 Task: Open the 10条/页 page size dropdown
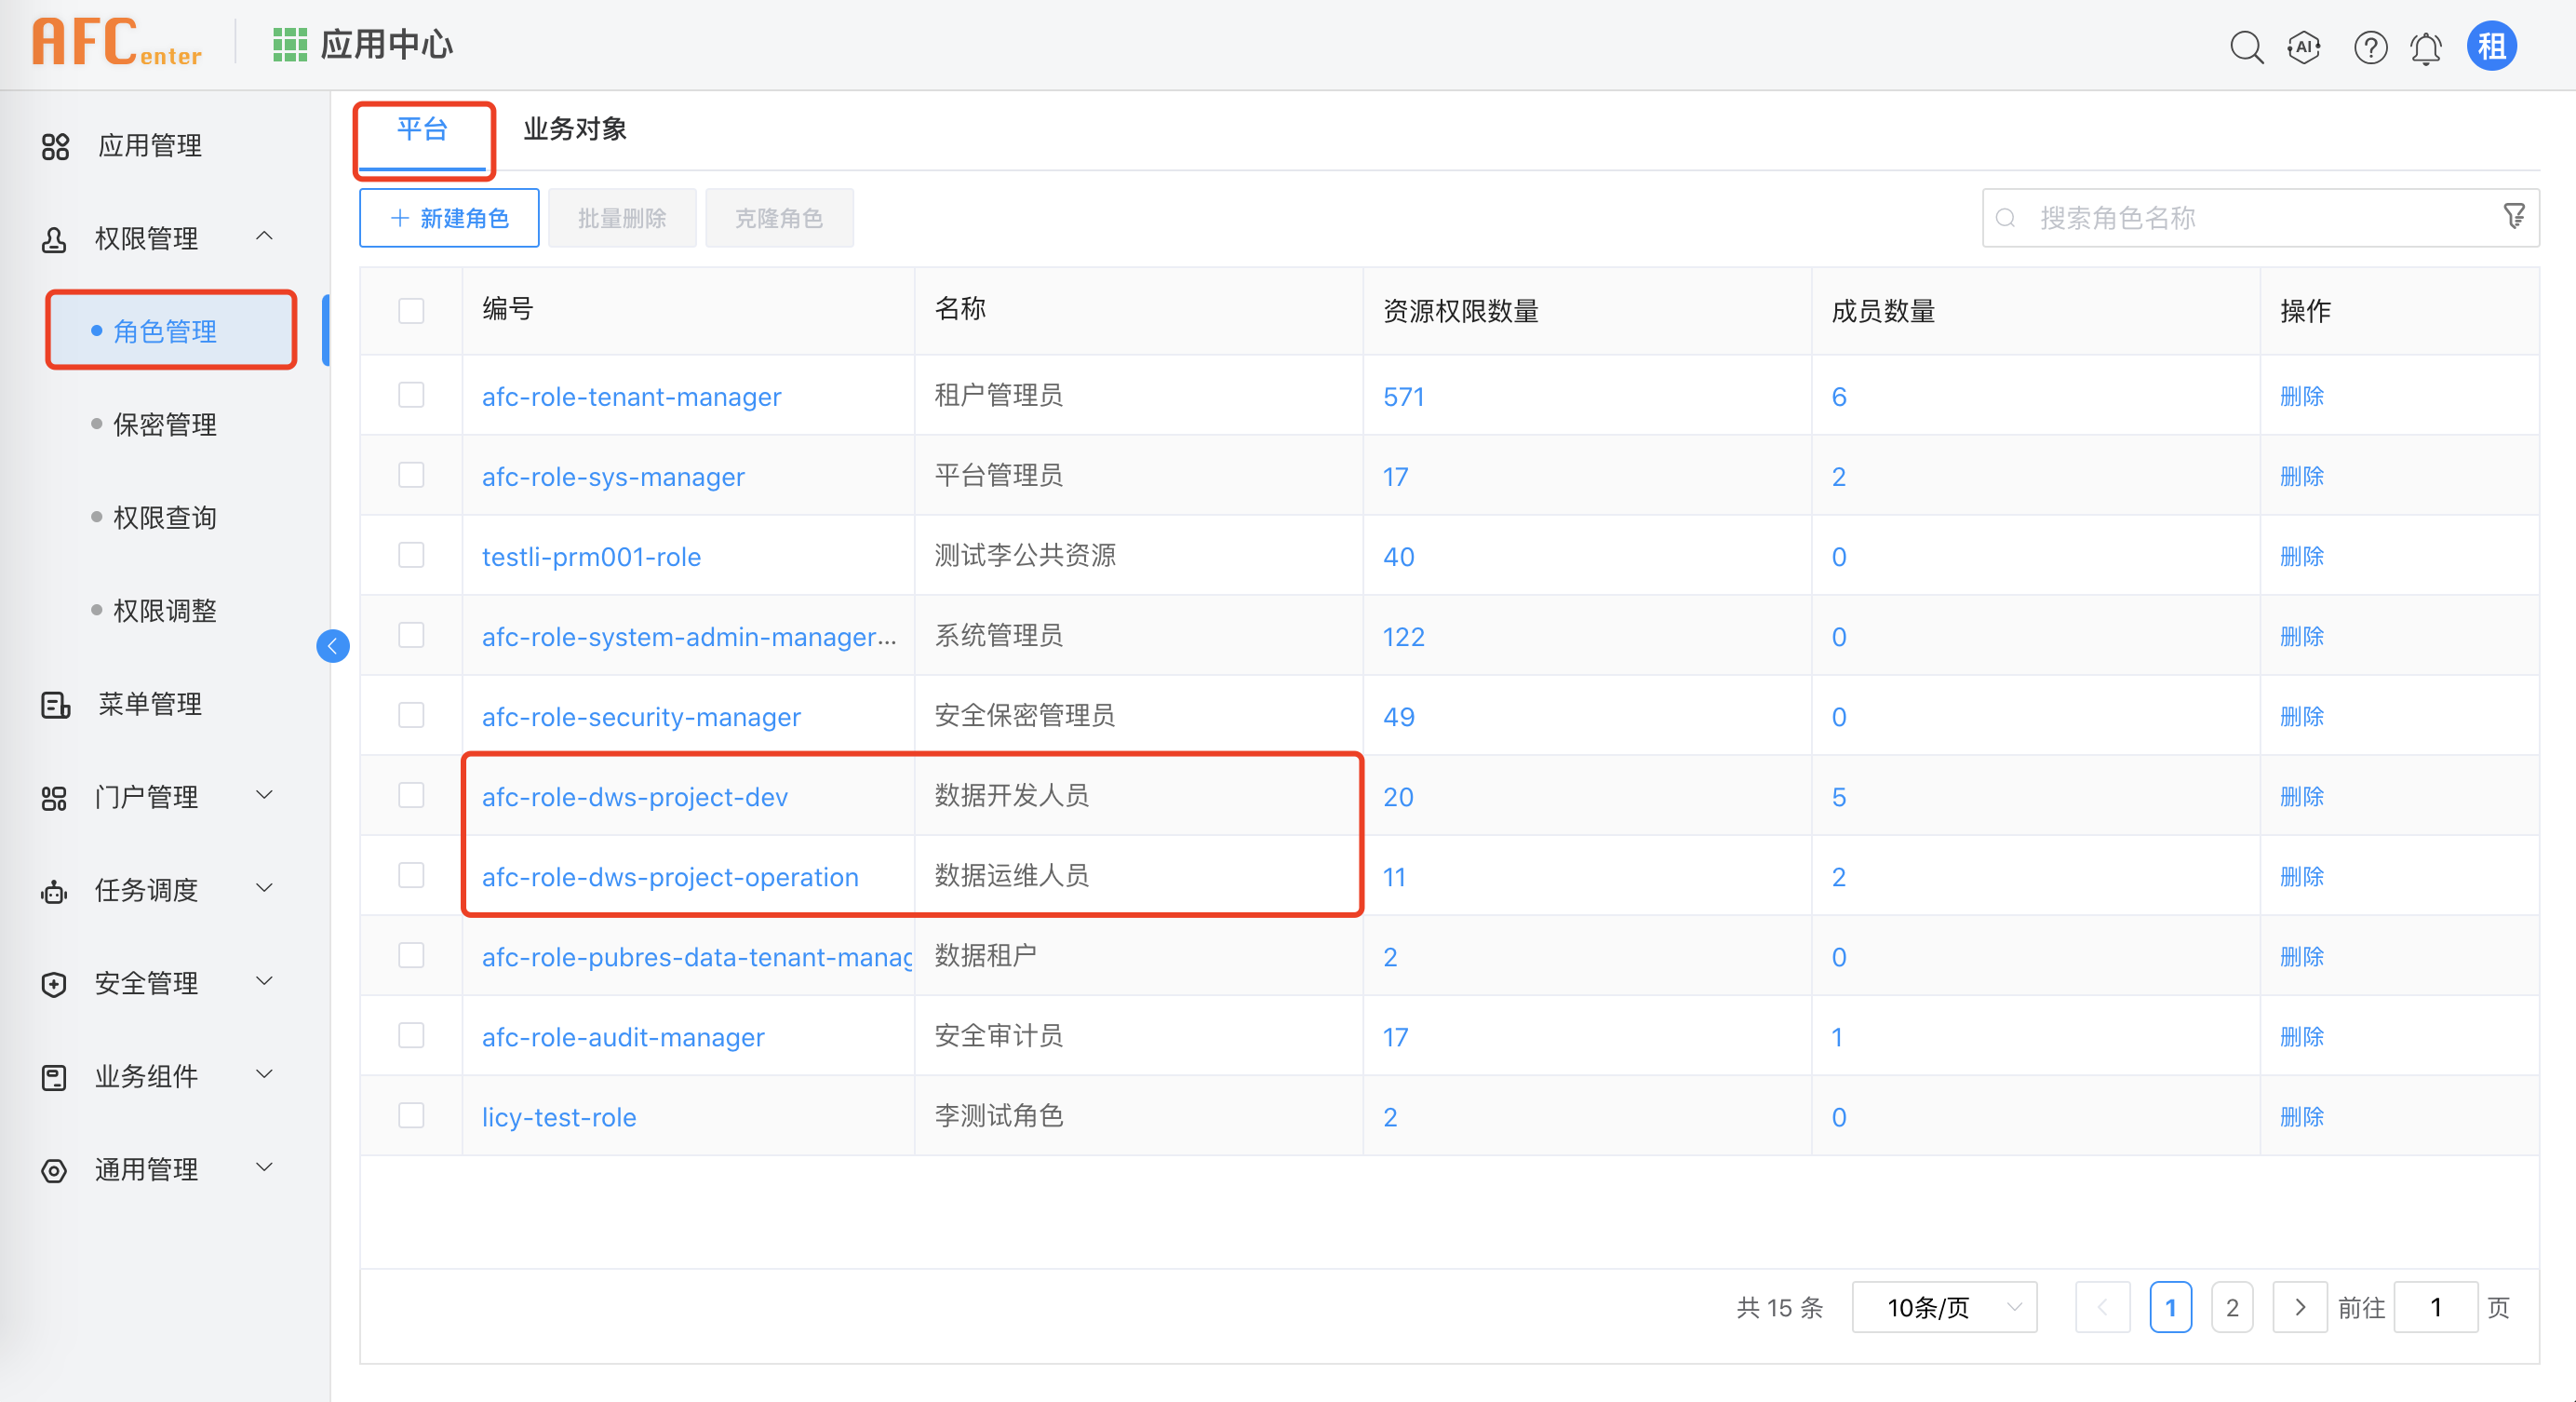coord(1943,1307)
